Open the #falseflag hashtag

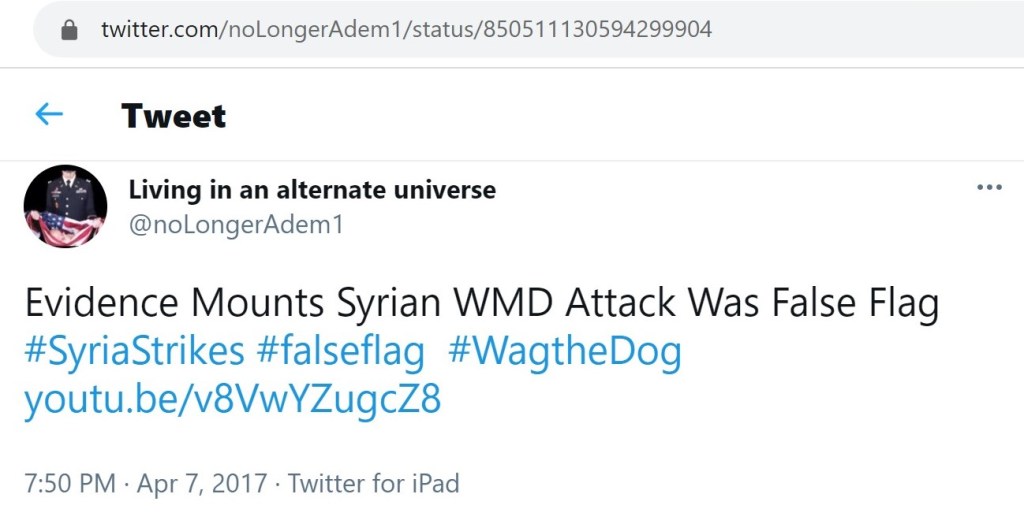(340, 352)
